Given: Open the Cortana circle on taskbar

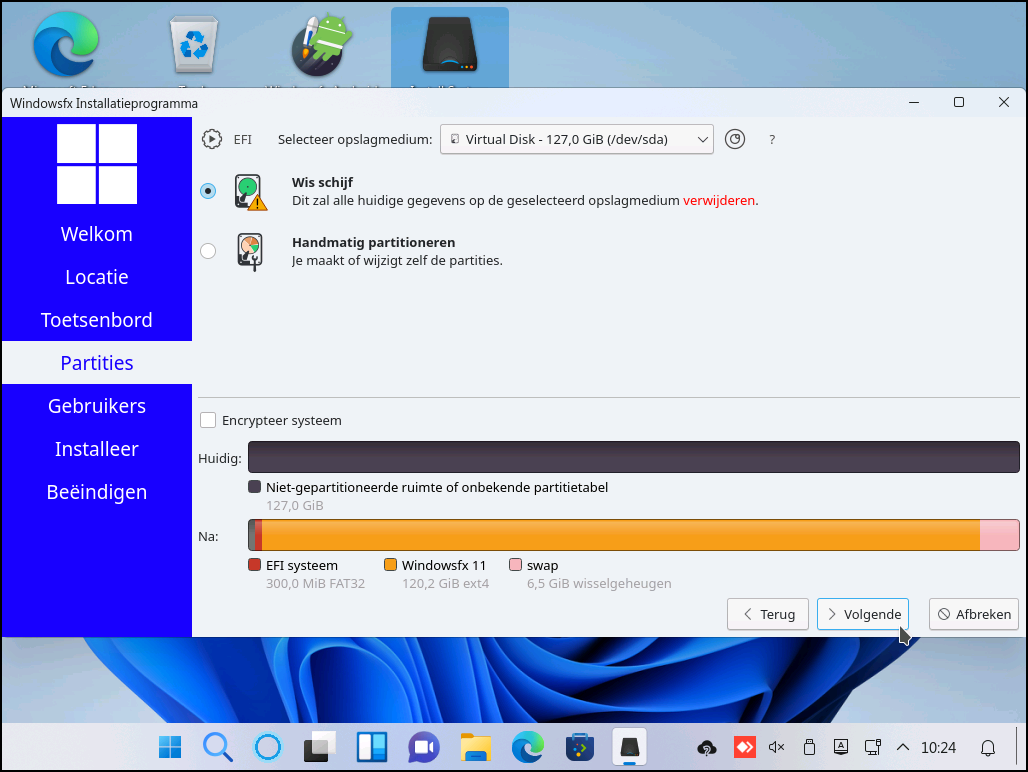Looking at the screenshot, I should point(267,747).
